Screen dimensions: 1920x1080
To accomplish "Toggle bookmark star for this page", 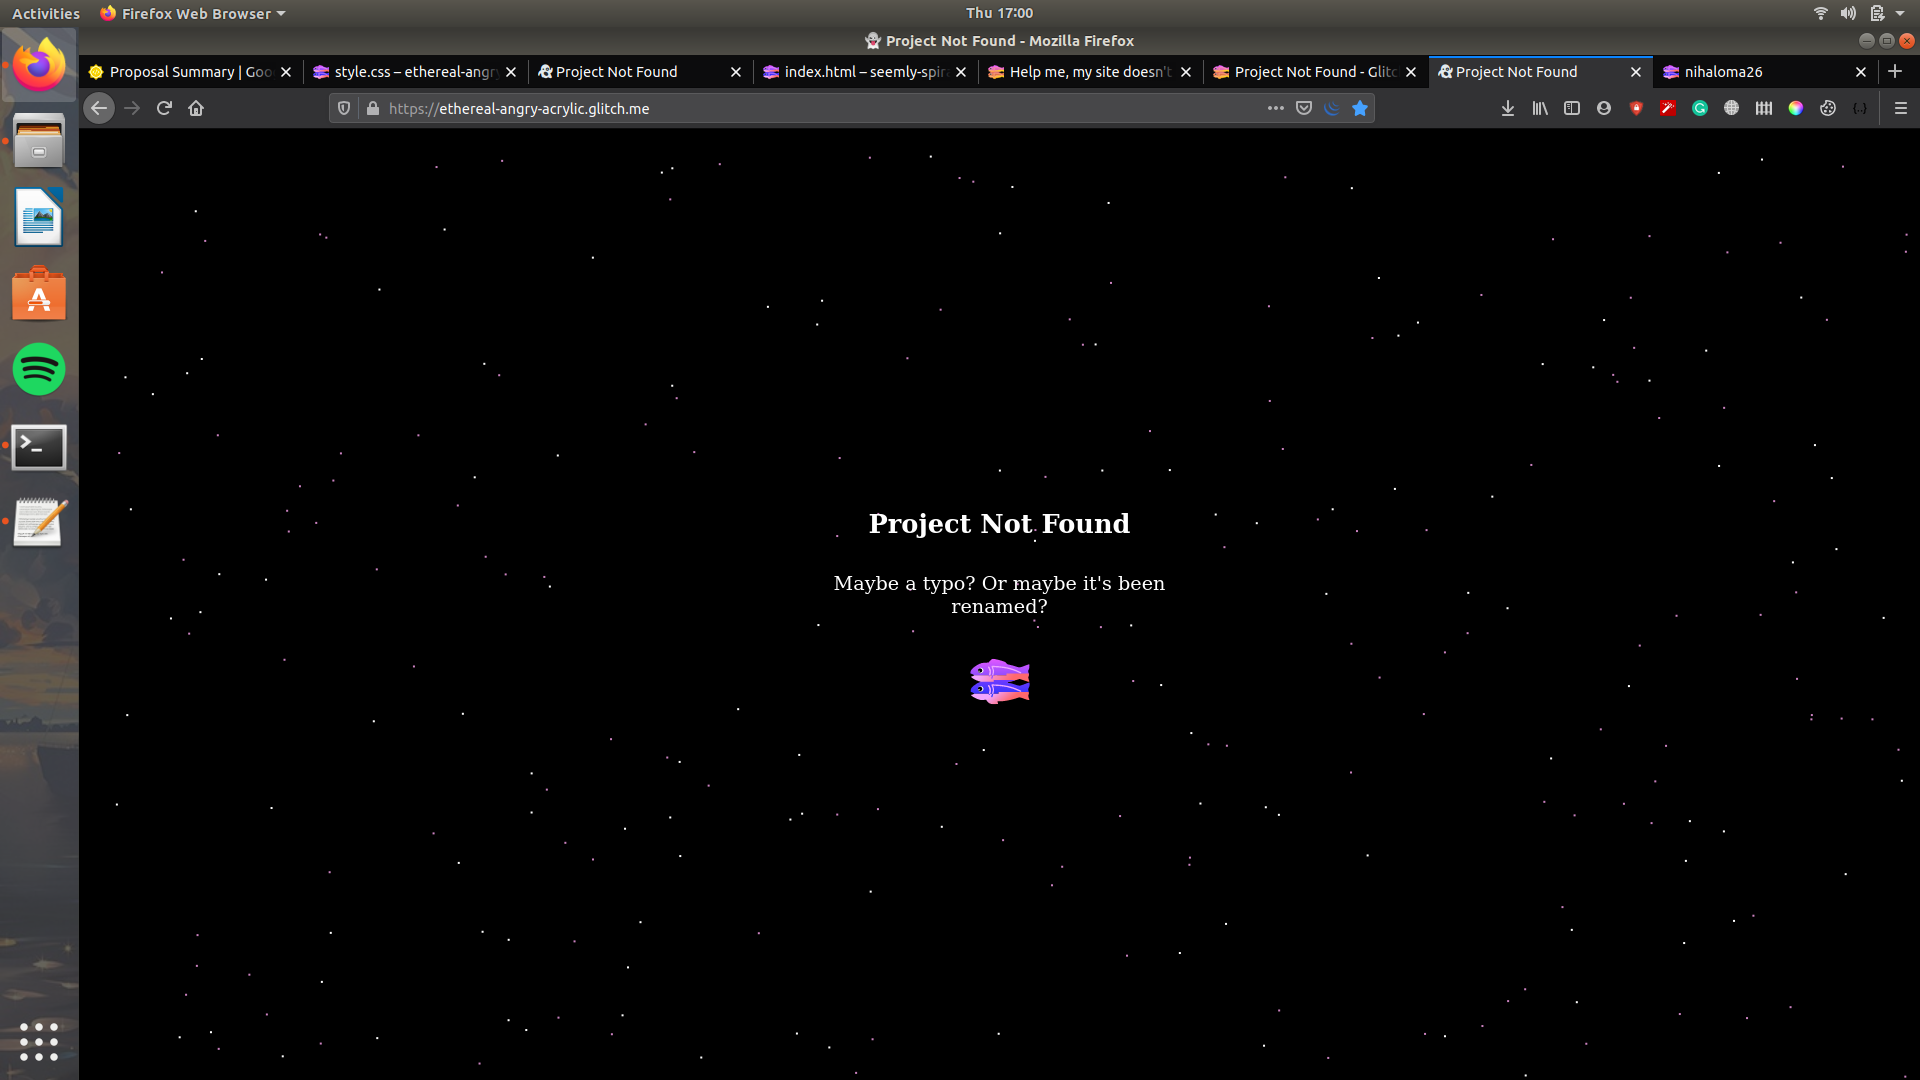I will coord(1360,108).
